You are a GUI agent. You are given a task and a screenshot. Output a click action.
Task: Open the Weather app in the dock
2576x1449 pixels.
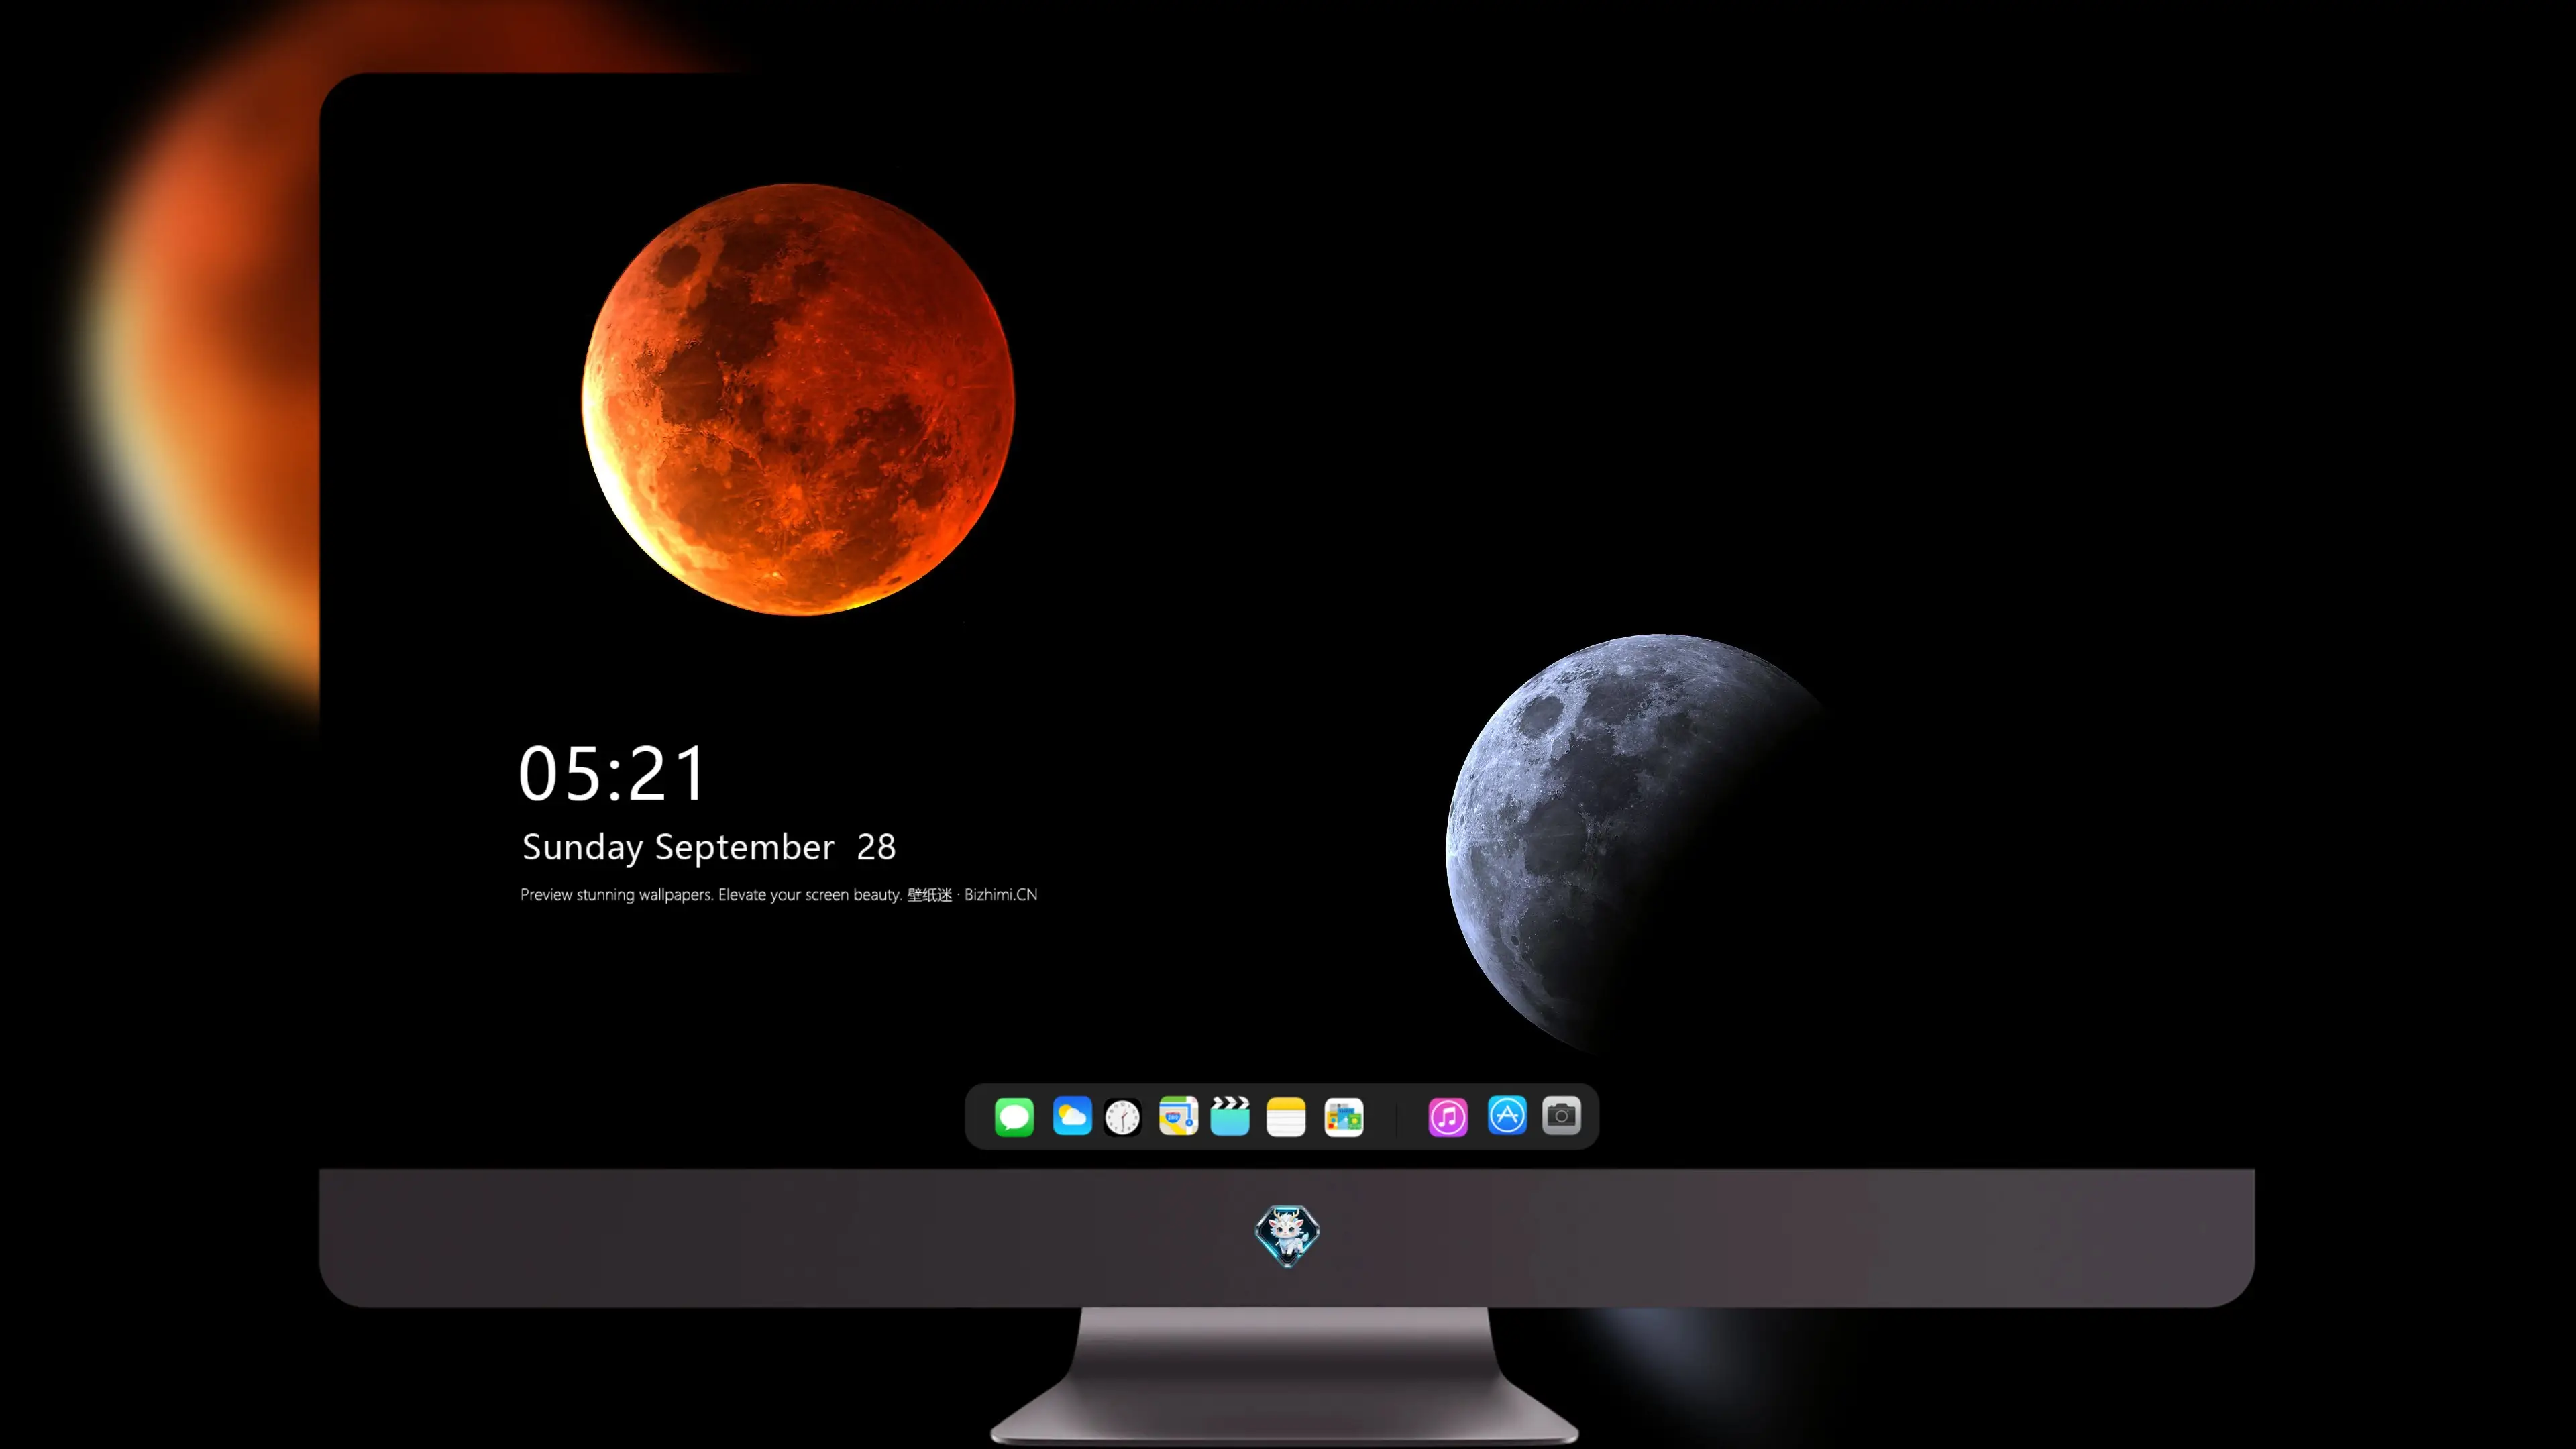(x=1072, y=1116)
